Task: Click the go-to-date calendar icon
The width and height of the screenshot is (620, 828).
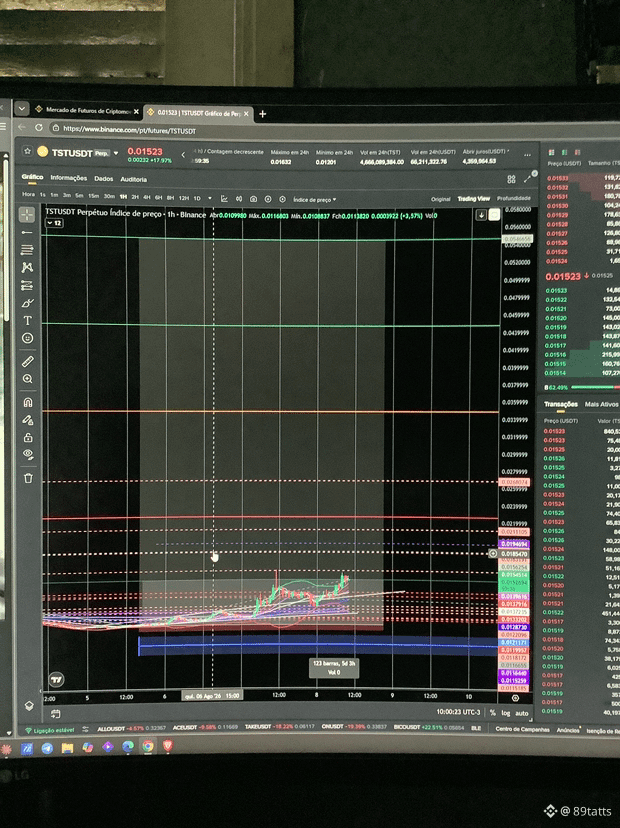Action: point(55,714)
